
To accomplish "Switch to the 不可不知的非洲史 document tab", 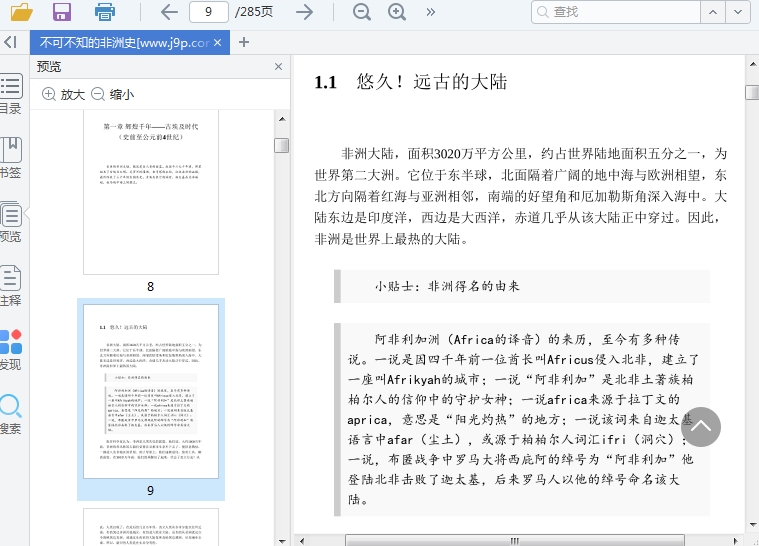I will 124,43.
